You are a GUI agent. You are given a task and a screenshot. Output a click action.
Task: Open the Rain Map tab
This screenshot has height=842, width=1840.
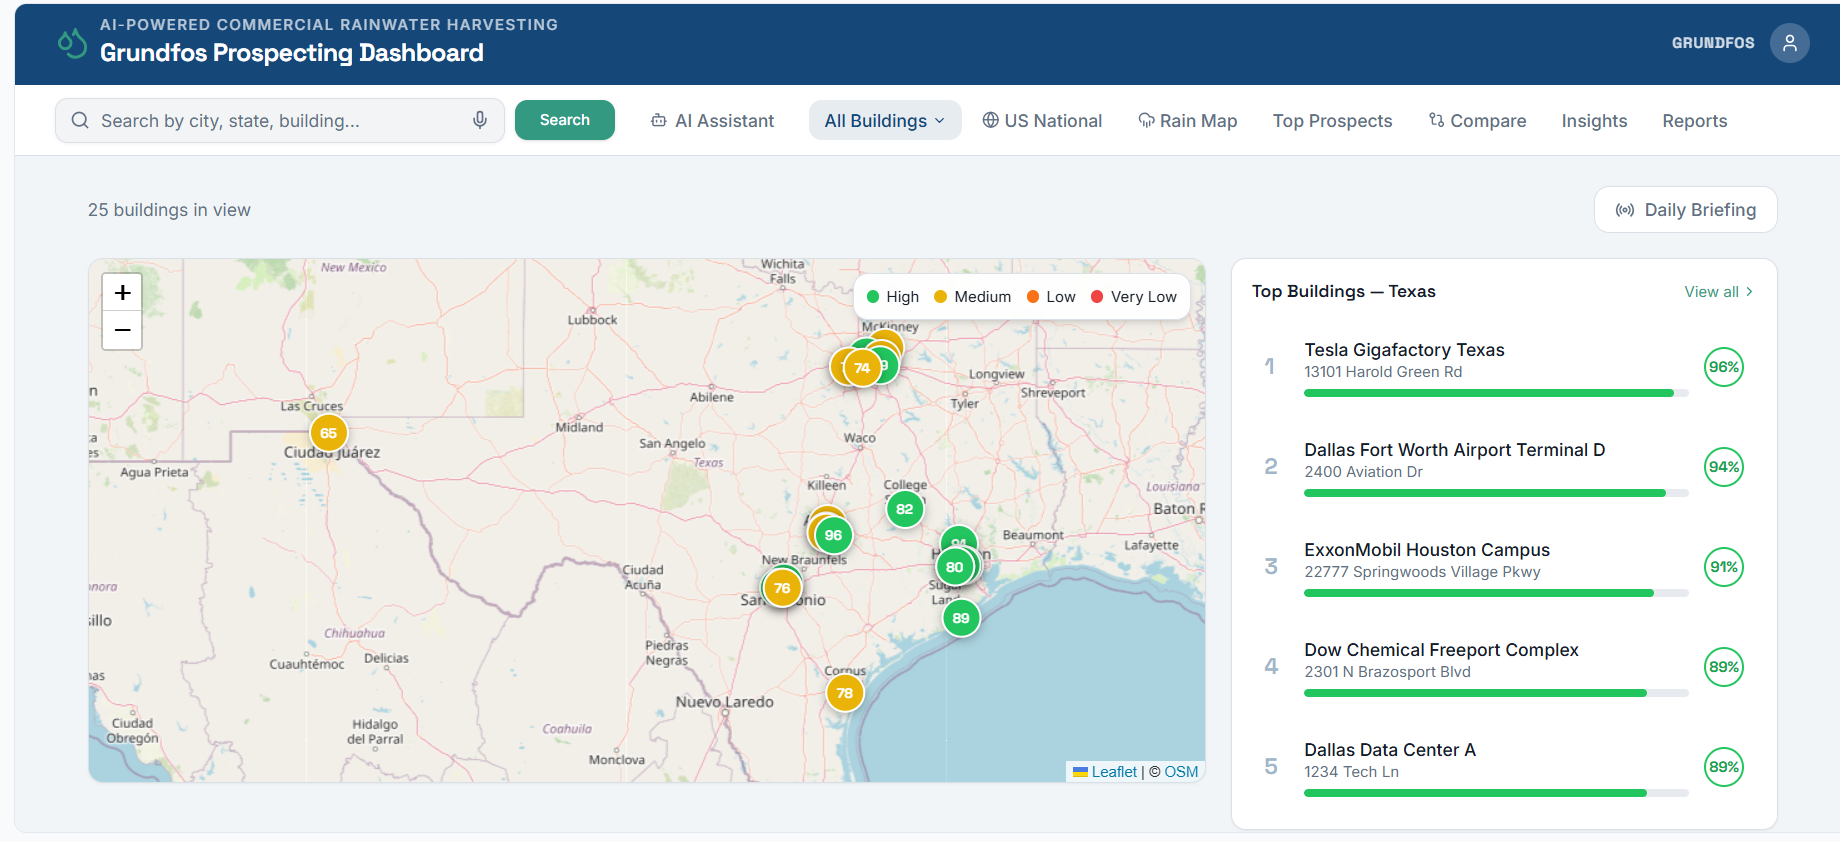(1187, 120)
